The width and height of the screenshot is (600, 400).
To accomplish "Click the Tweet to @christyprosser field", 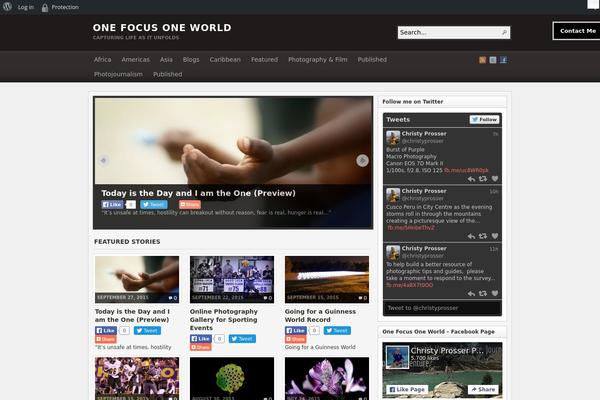I will coord(442,308).
